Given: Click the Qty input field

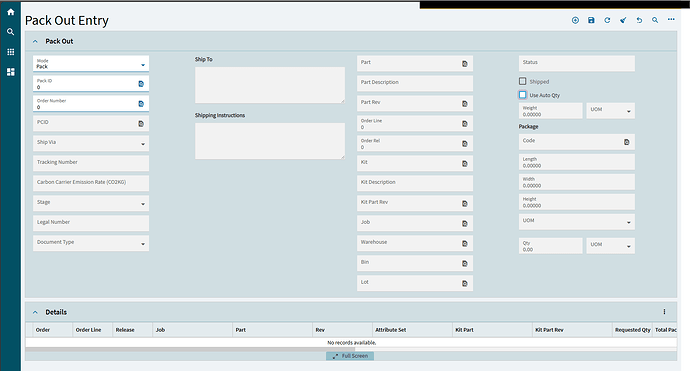Looking at the screenshot, I should click(x=551, y=246).
